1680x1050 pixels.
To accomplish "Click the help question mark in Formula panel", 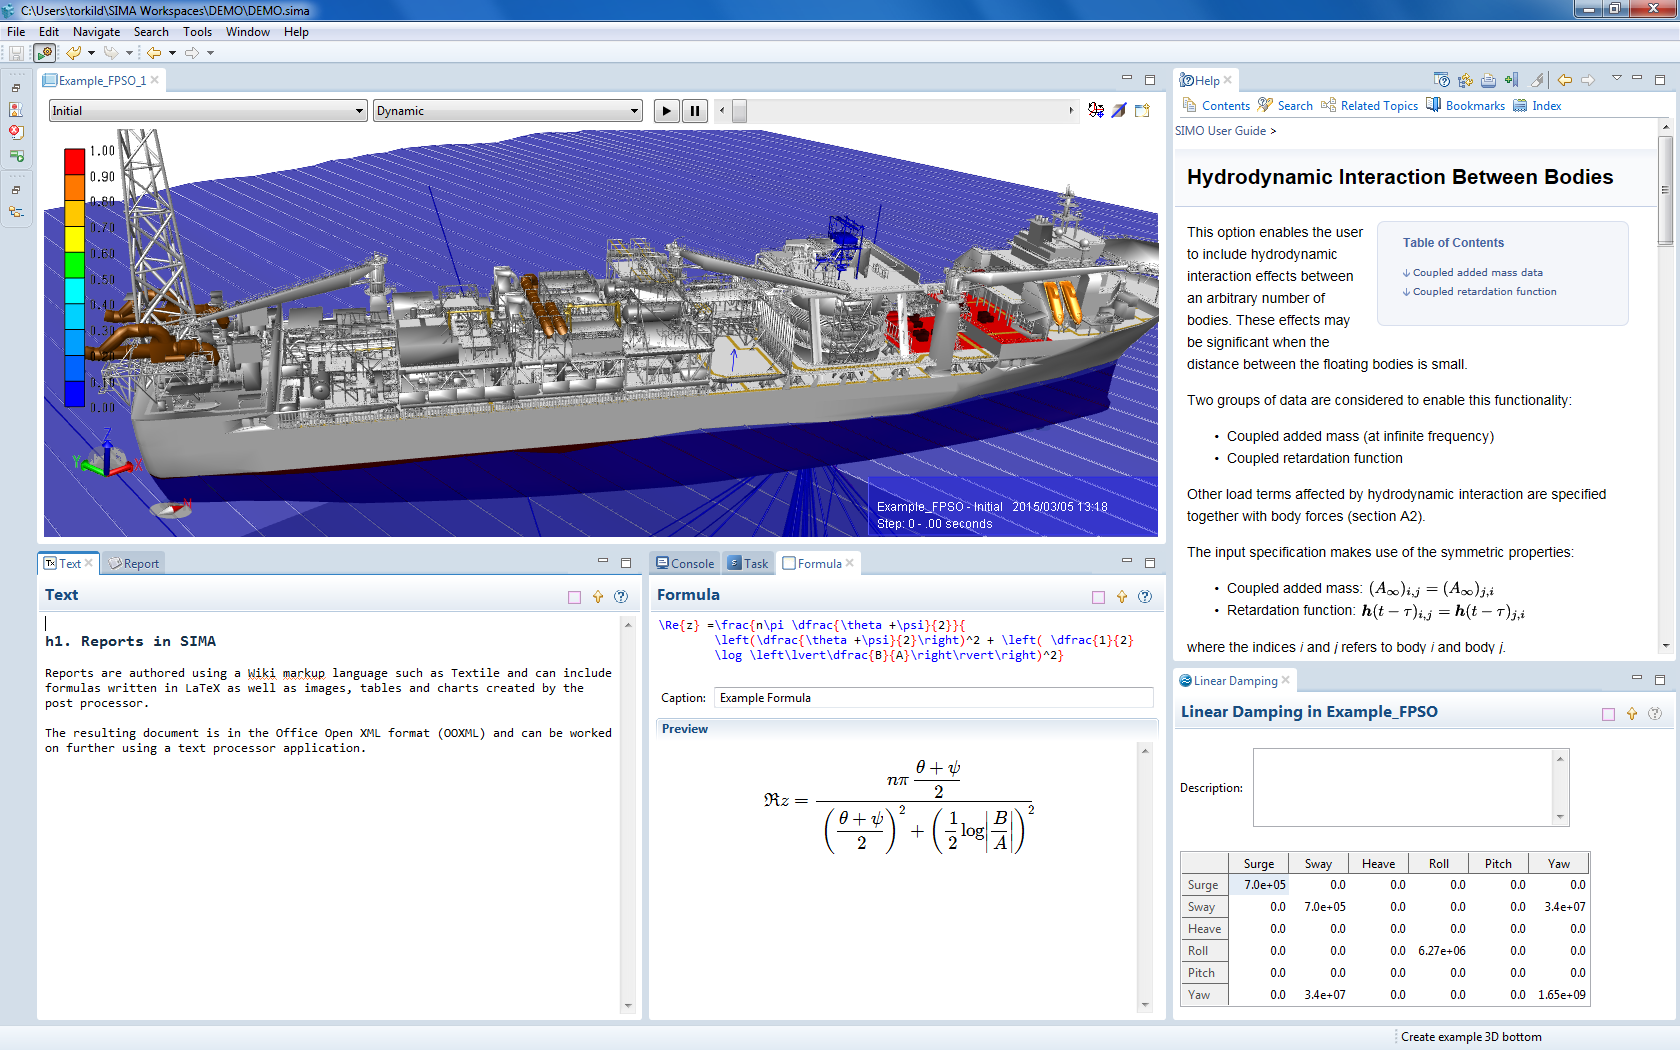I will (1145, 597).
